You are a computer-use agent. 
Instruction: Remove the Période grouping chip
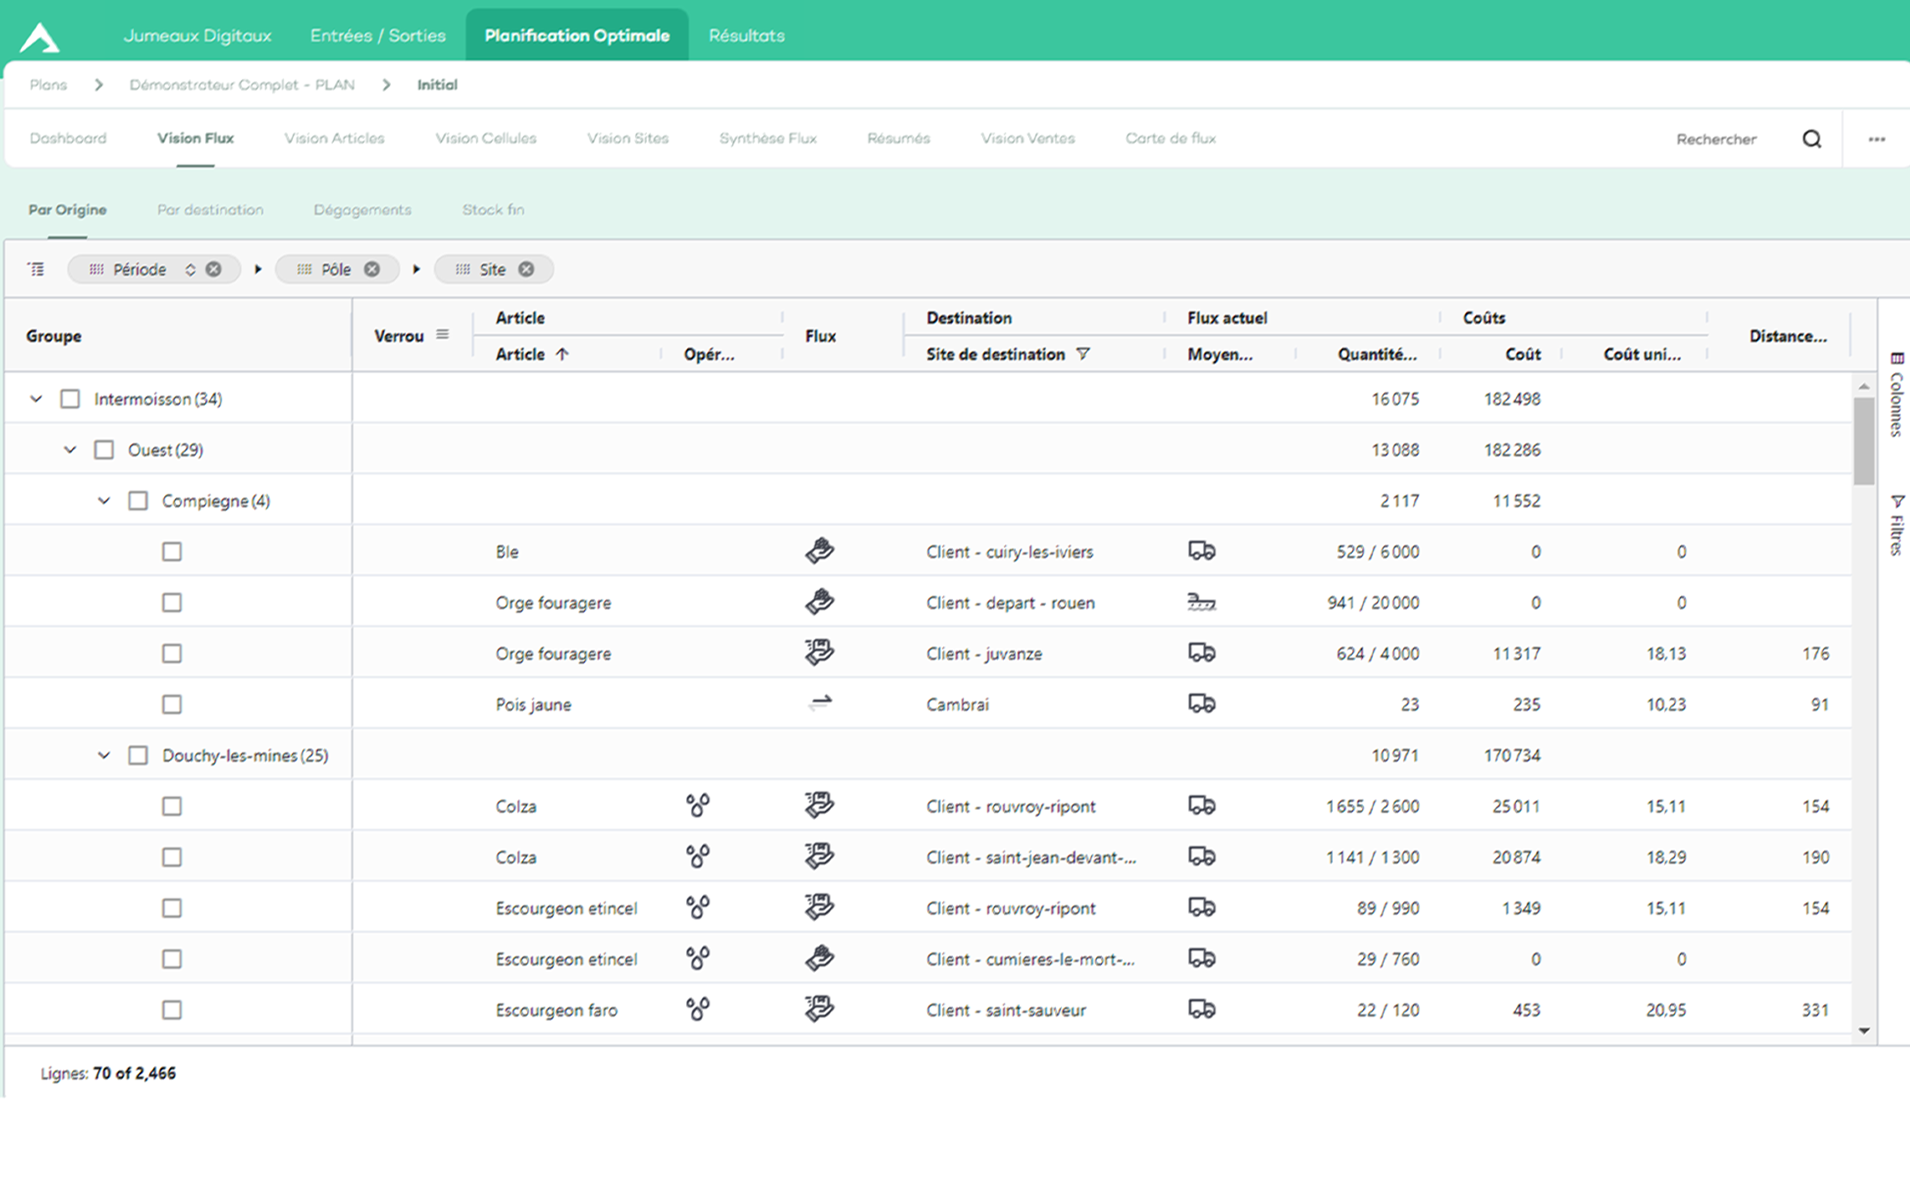click(214, 269)
